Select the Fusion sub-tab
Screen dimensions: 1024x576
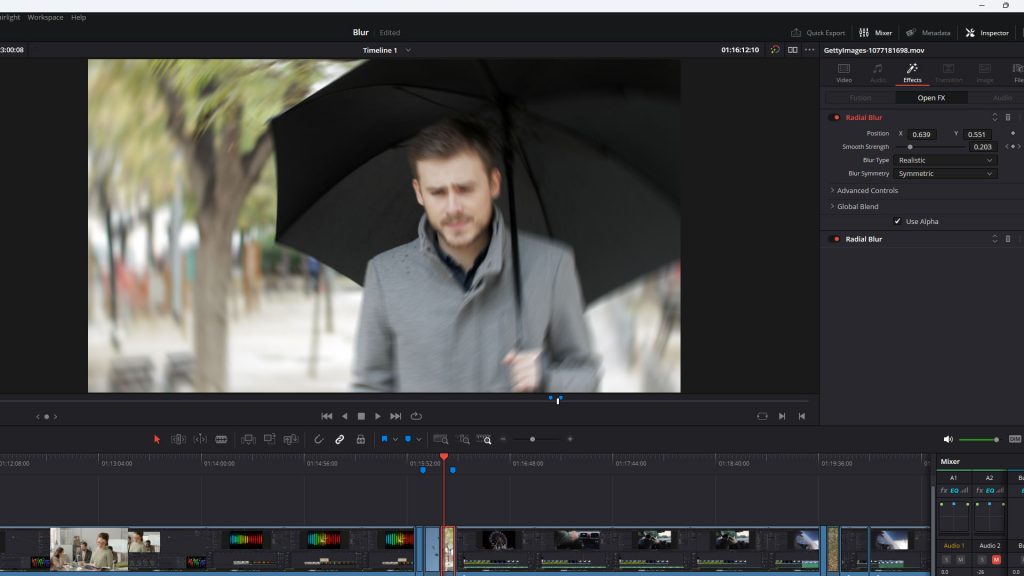(x=860, y=98)
